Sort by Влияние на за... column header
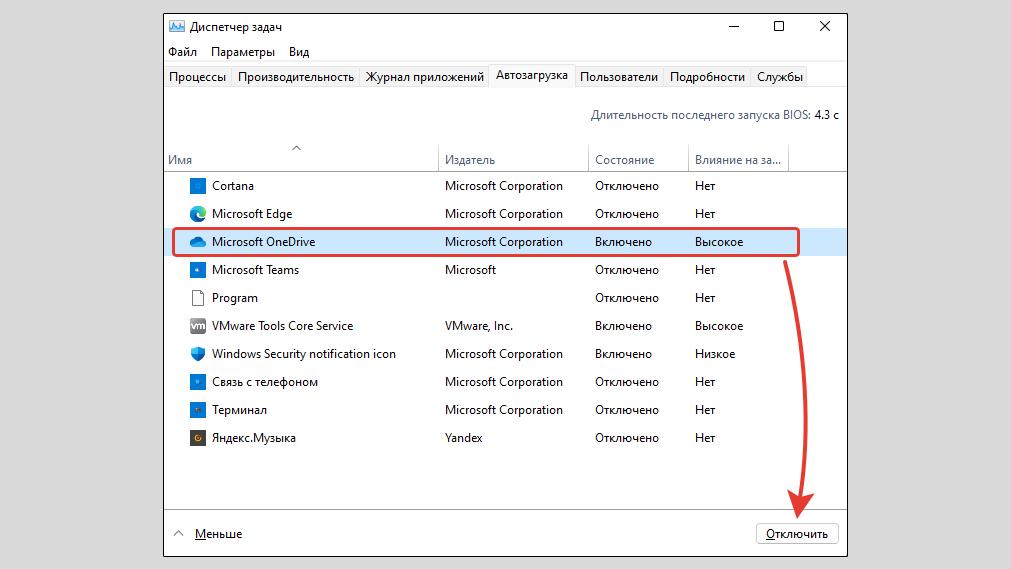1011x569 pixels. (x=738, y=159)
